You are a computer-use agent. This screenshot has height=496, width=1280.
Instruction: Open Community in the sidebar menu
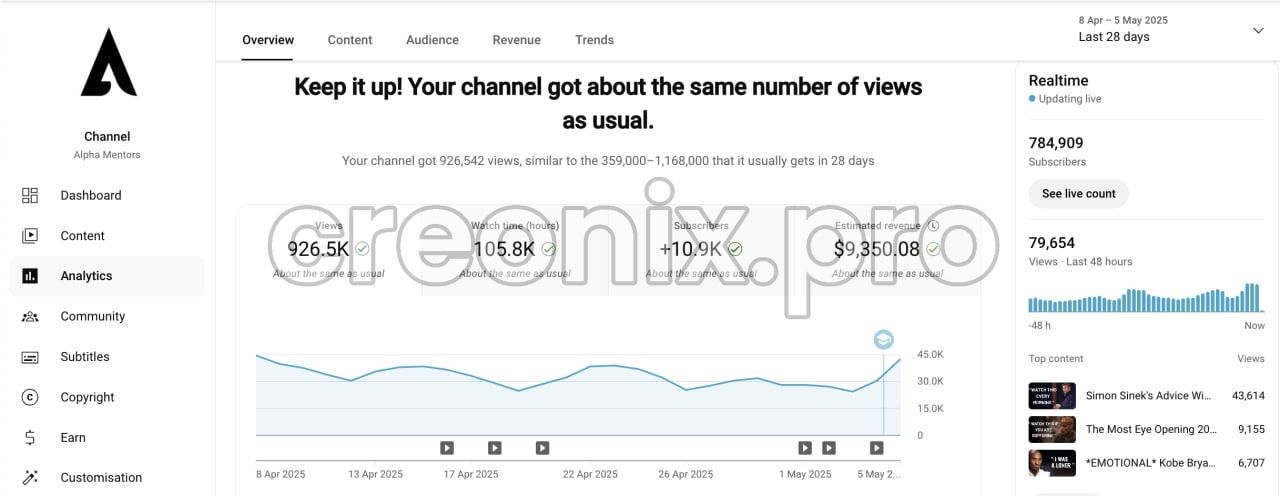coord(107,316)
